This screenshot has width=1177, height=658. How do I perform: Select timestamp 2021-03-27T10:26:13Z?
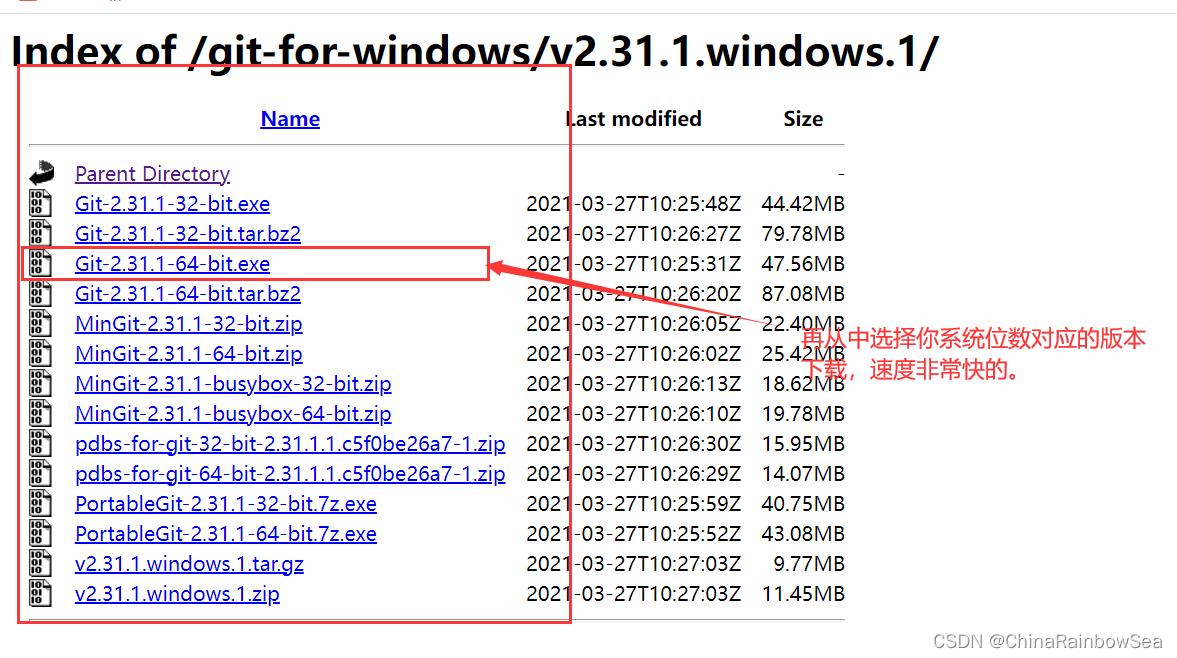(x=634, y=383)
